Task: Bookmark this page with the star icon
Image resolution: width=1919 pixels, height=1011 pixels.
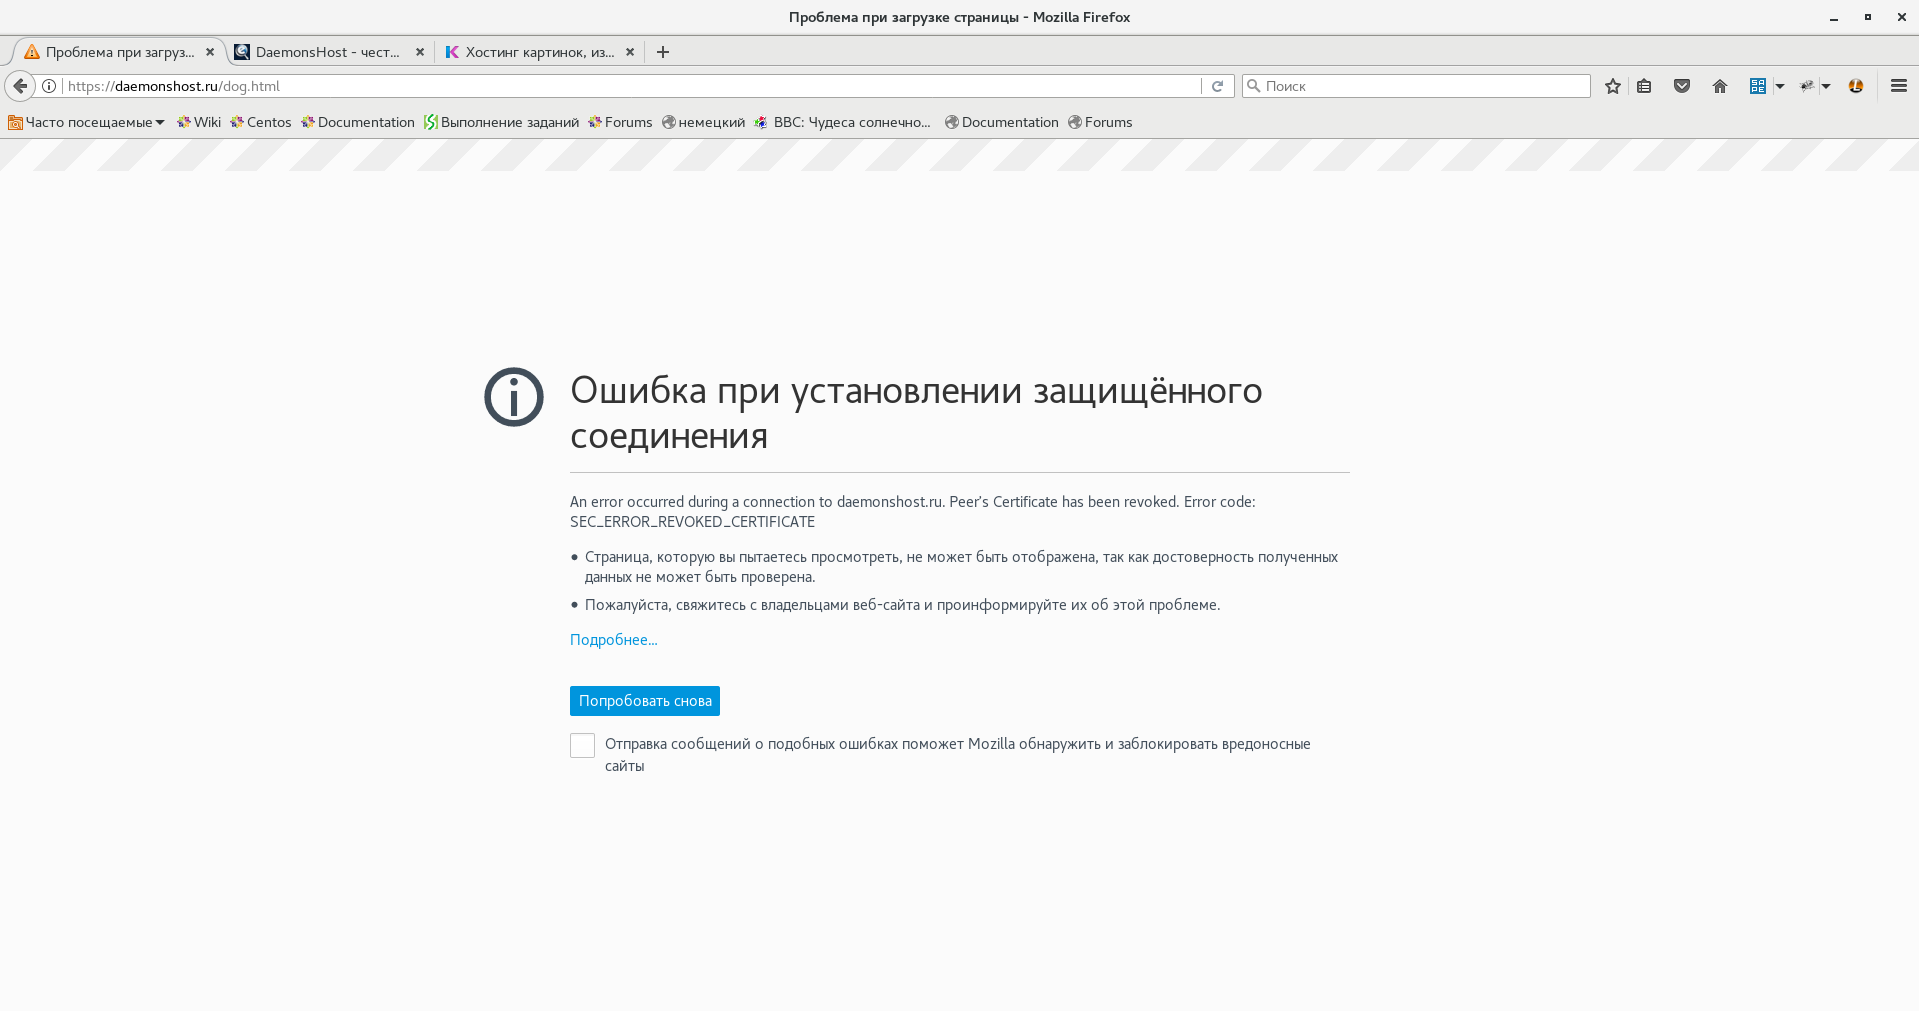Action: (x=1612, y=86)
